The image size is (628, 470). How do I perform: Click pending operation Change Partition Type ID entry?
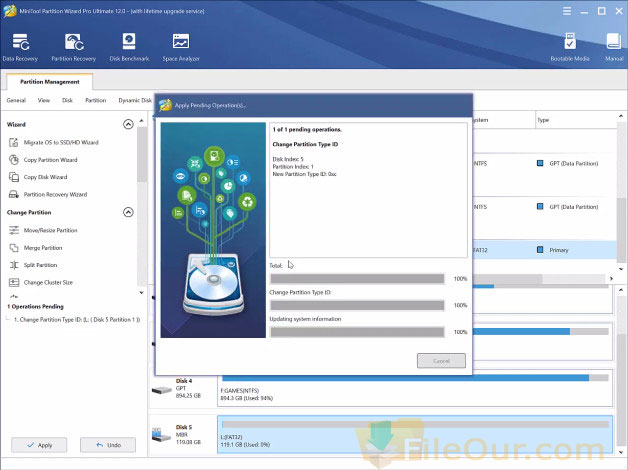pyautogui.click(x=76, y=319)
